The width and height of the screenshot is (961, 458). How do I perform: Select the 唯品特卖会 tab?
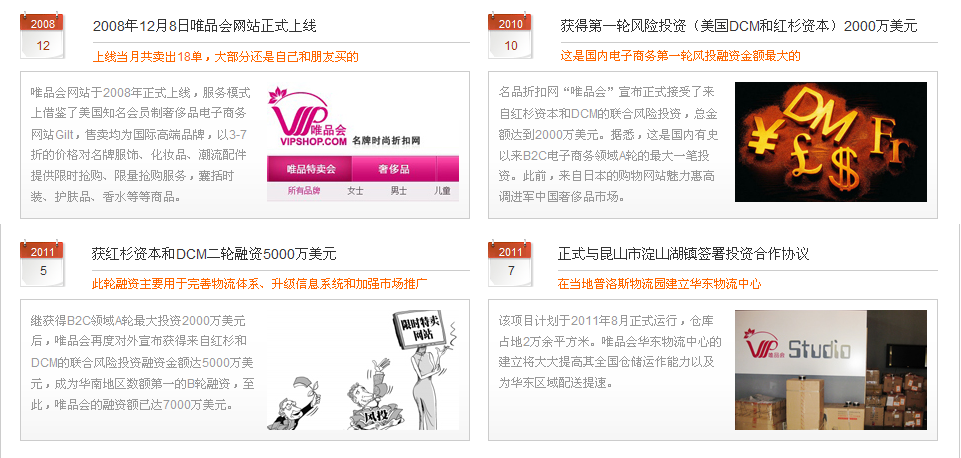[311, 169]
